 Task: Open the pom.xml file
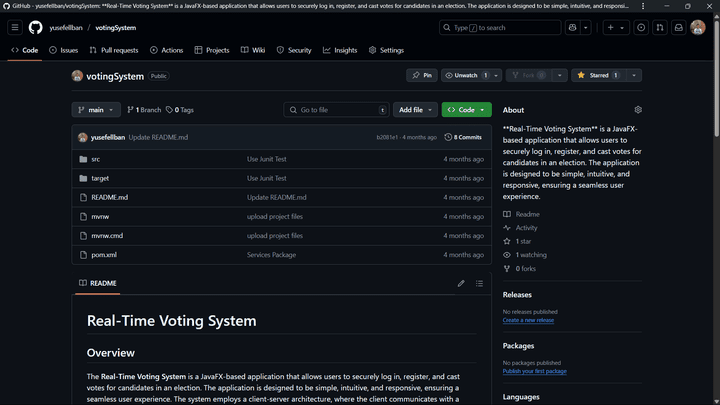tap(104, 255)
